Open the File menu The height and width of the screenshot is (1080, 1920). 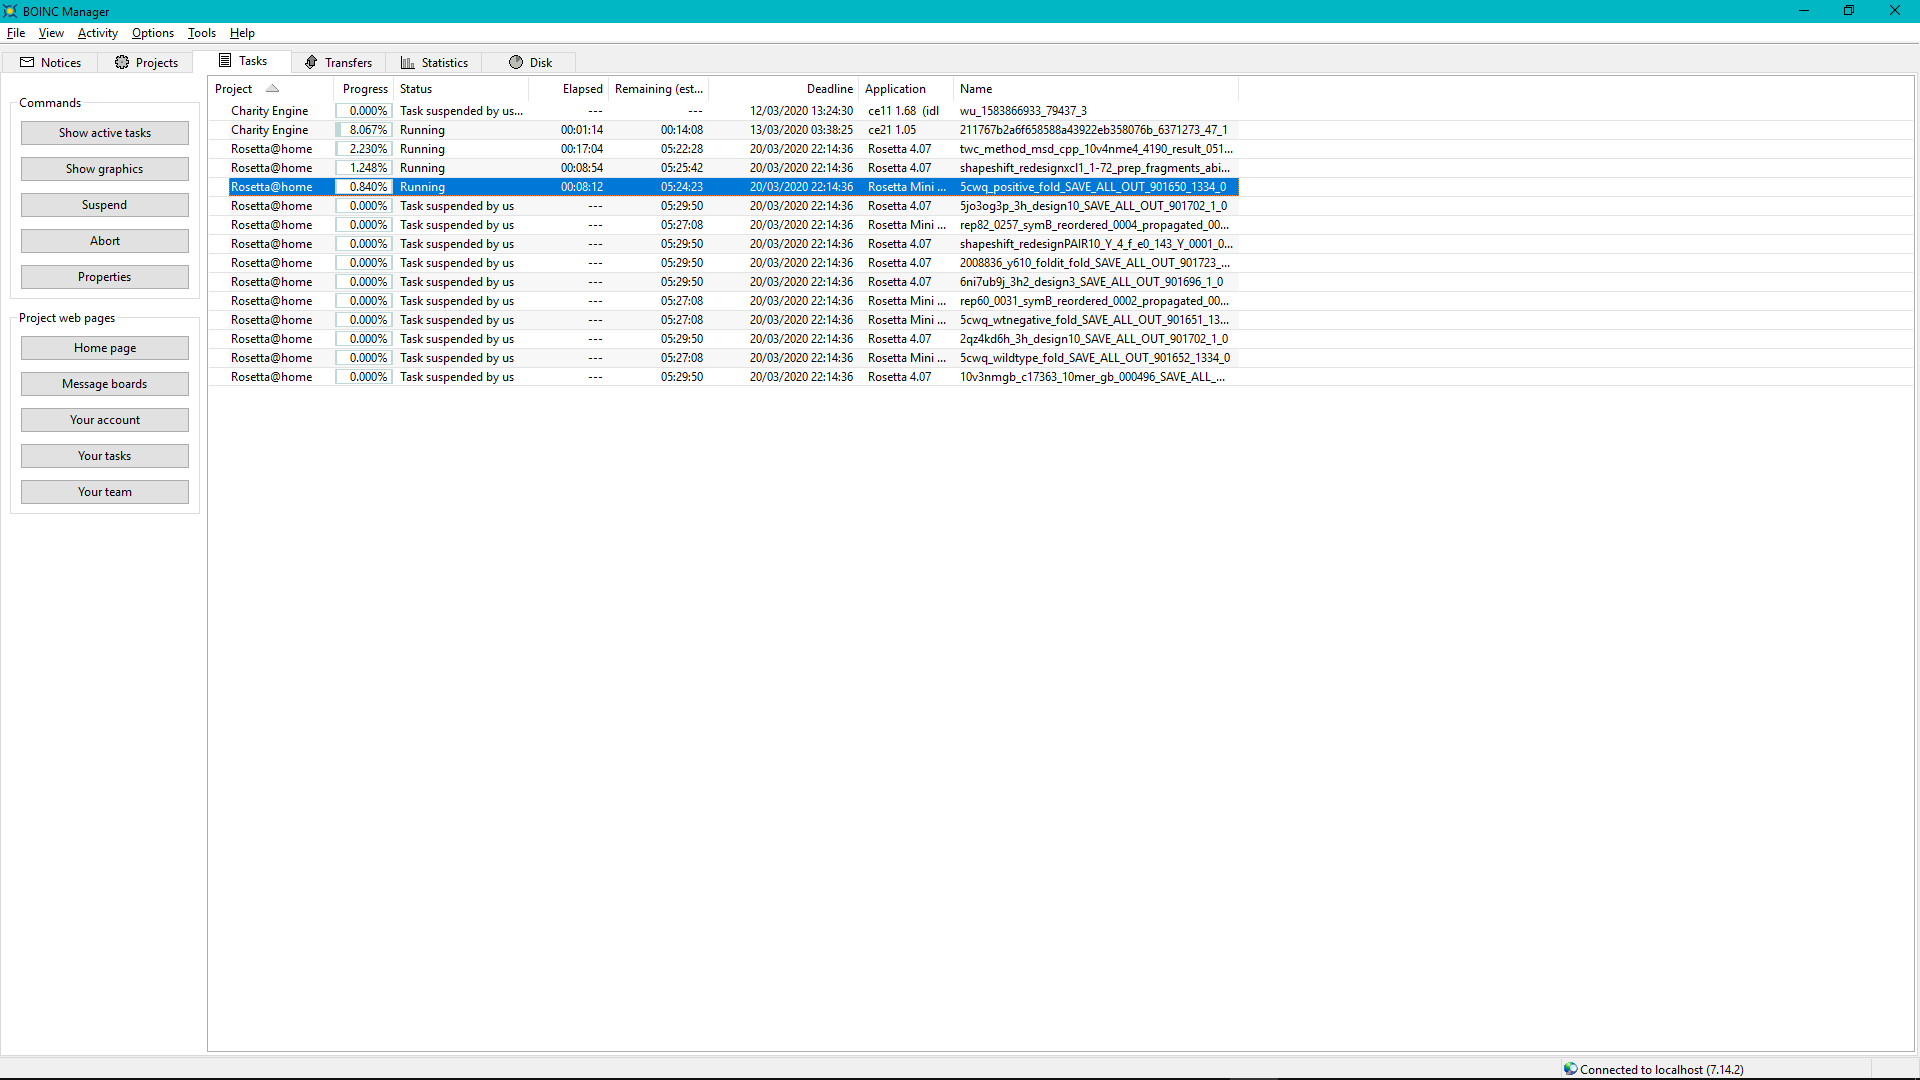coord(16,33)
